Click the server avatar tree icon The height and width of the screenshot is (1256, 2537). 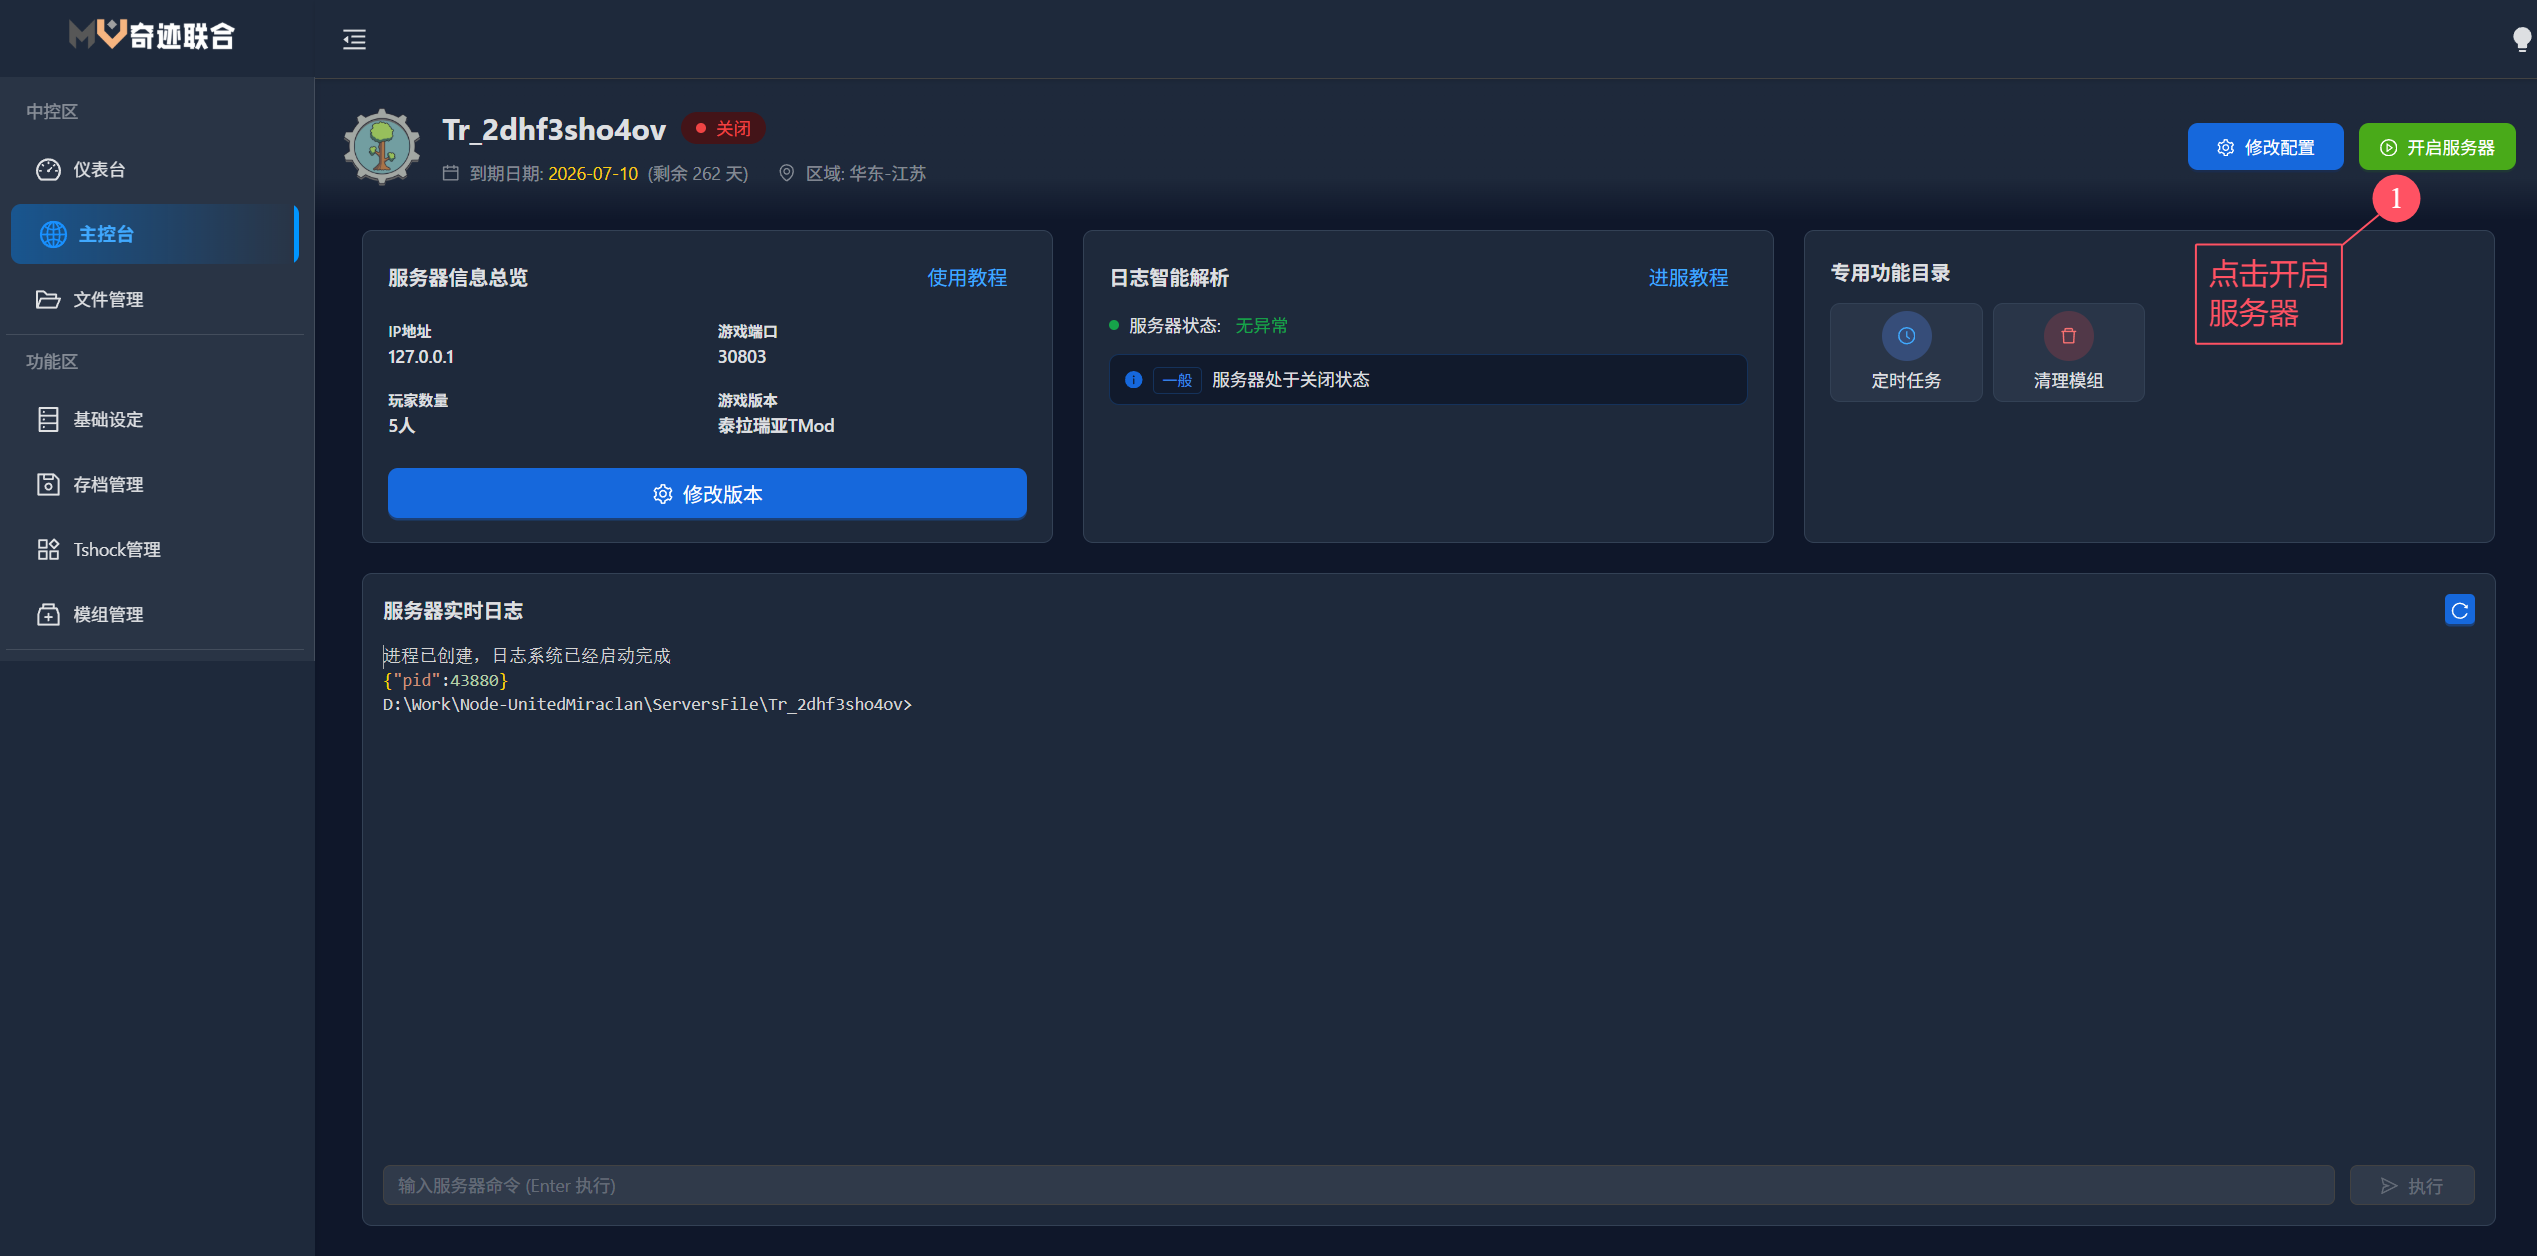coord(382,148)
